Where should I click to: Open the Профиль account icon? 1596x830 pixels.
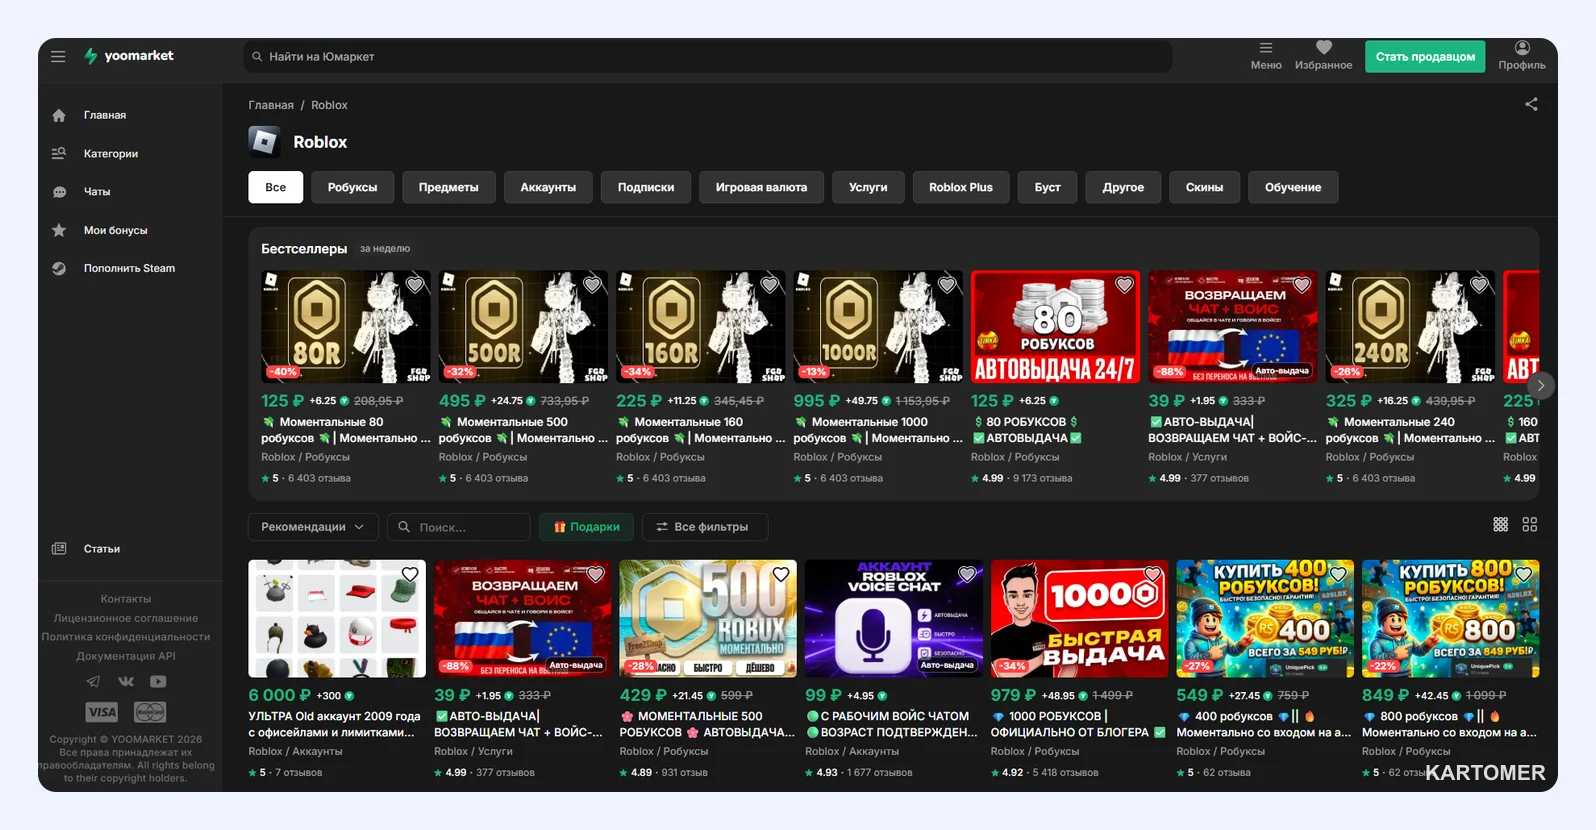1522,56
